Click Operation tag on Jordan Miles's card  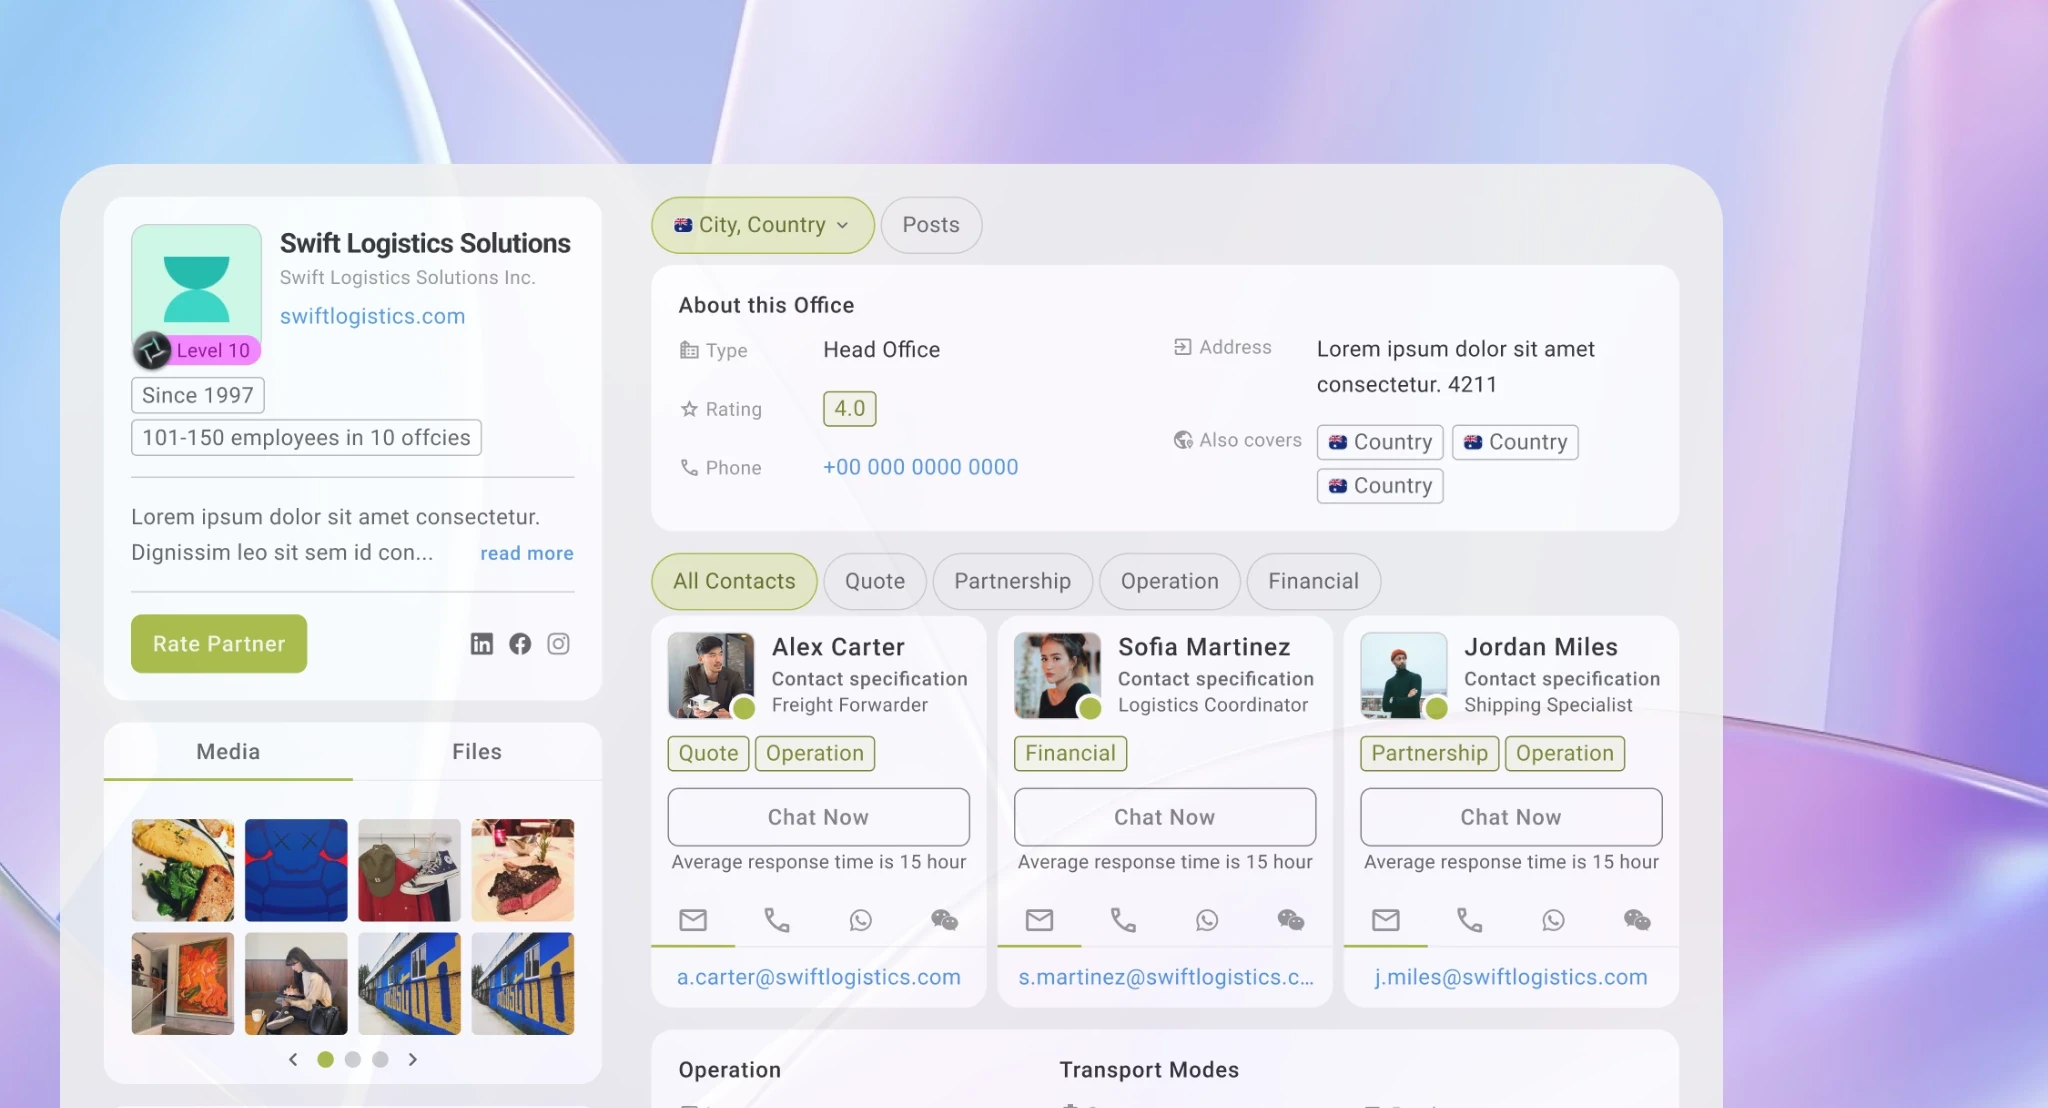click(x=1565, y=754)
